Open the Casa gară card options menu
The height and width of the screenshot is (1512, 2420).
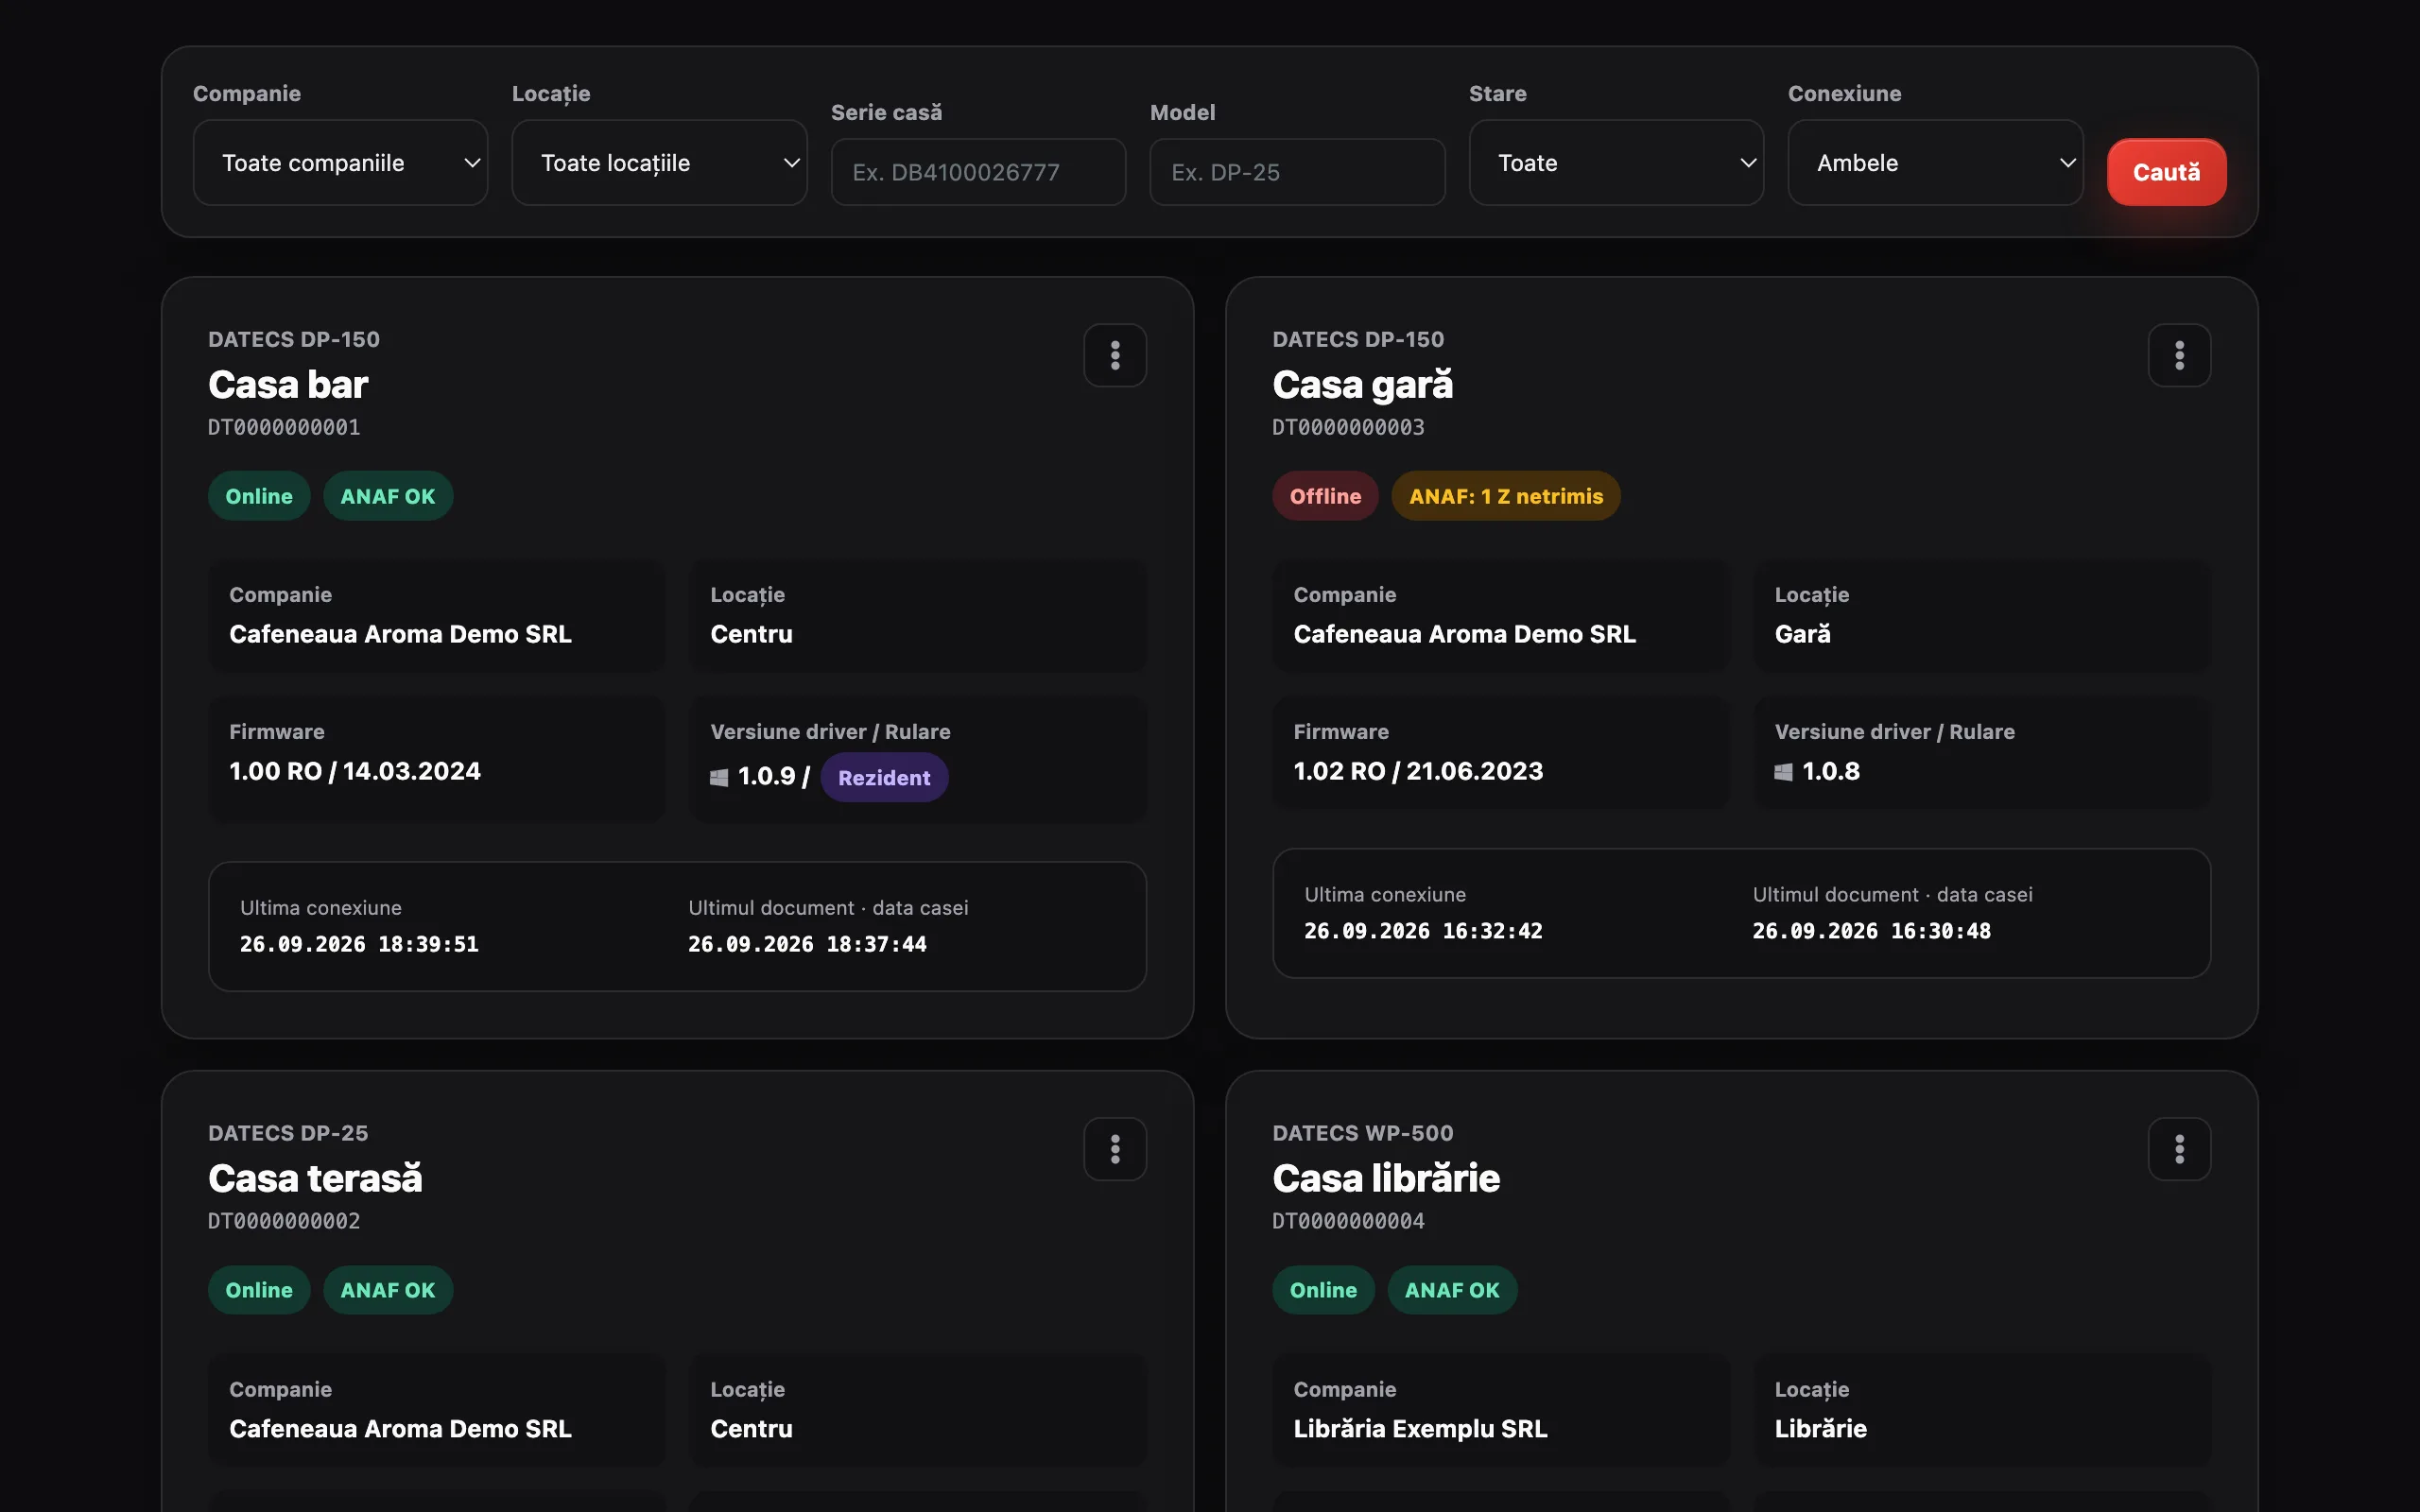pos(2179,355)
